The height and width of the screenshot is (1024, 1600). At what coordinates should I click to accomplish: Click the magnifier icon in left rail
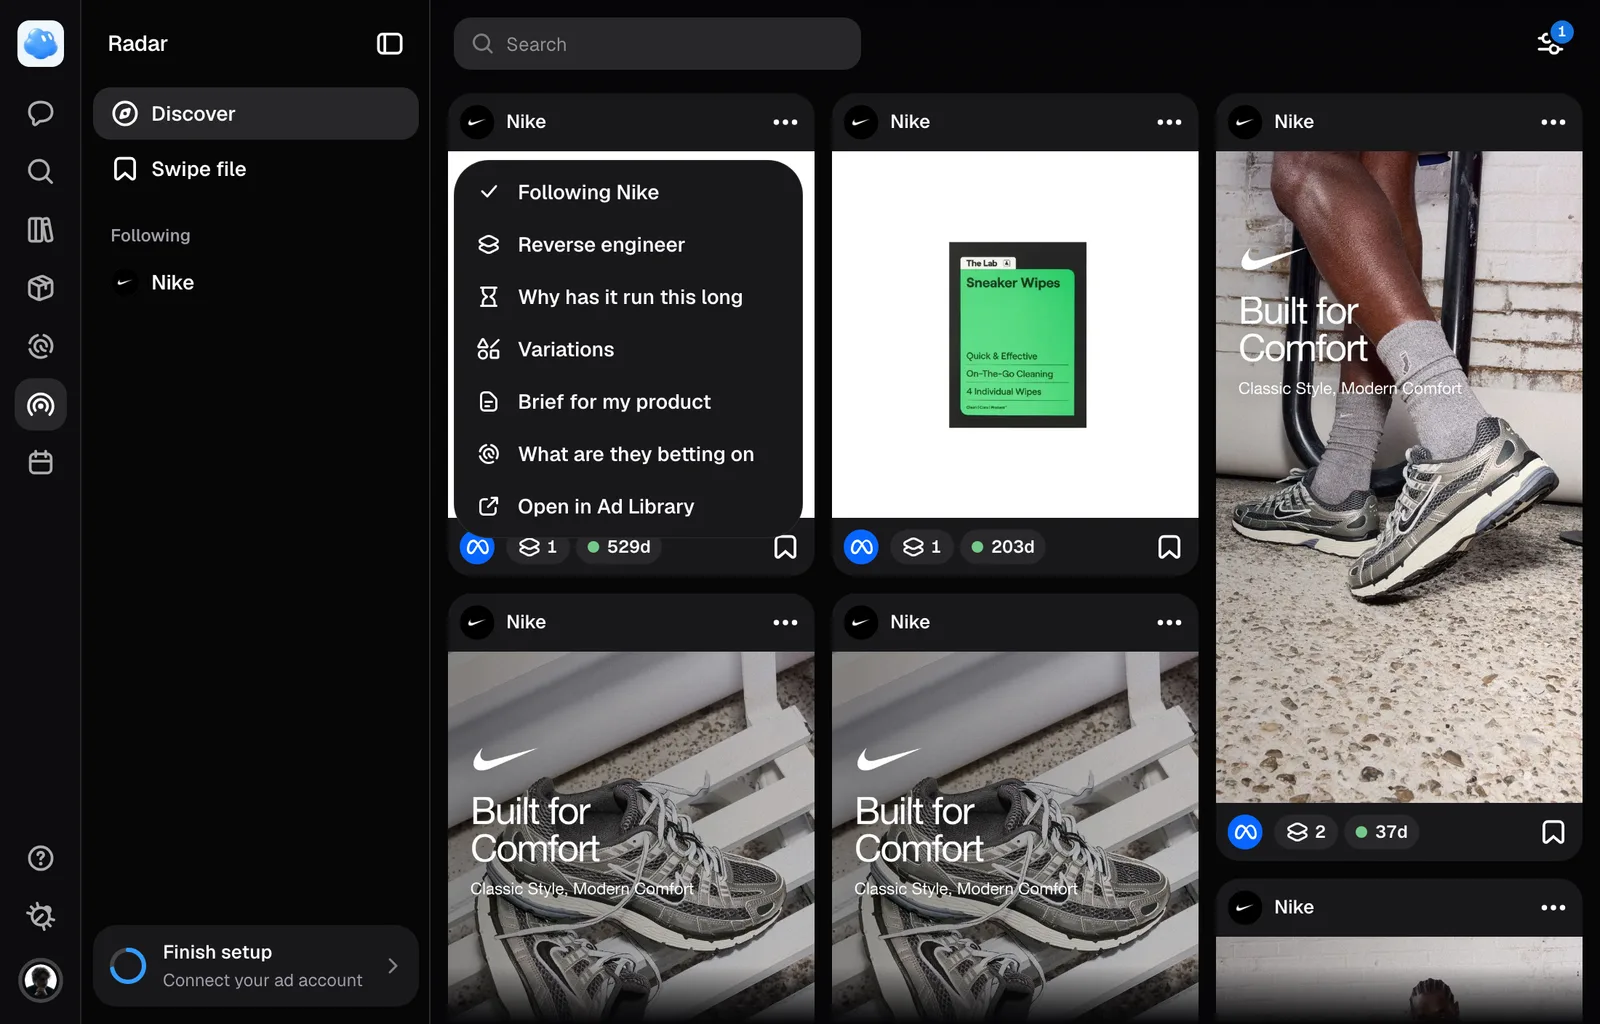click(x=40, y=171)
